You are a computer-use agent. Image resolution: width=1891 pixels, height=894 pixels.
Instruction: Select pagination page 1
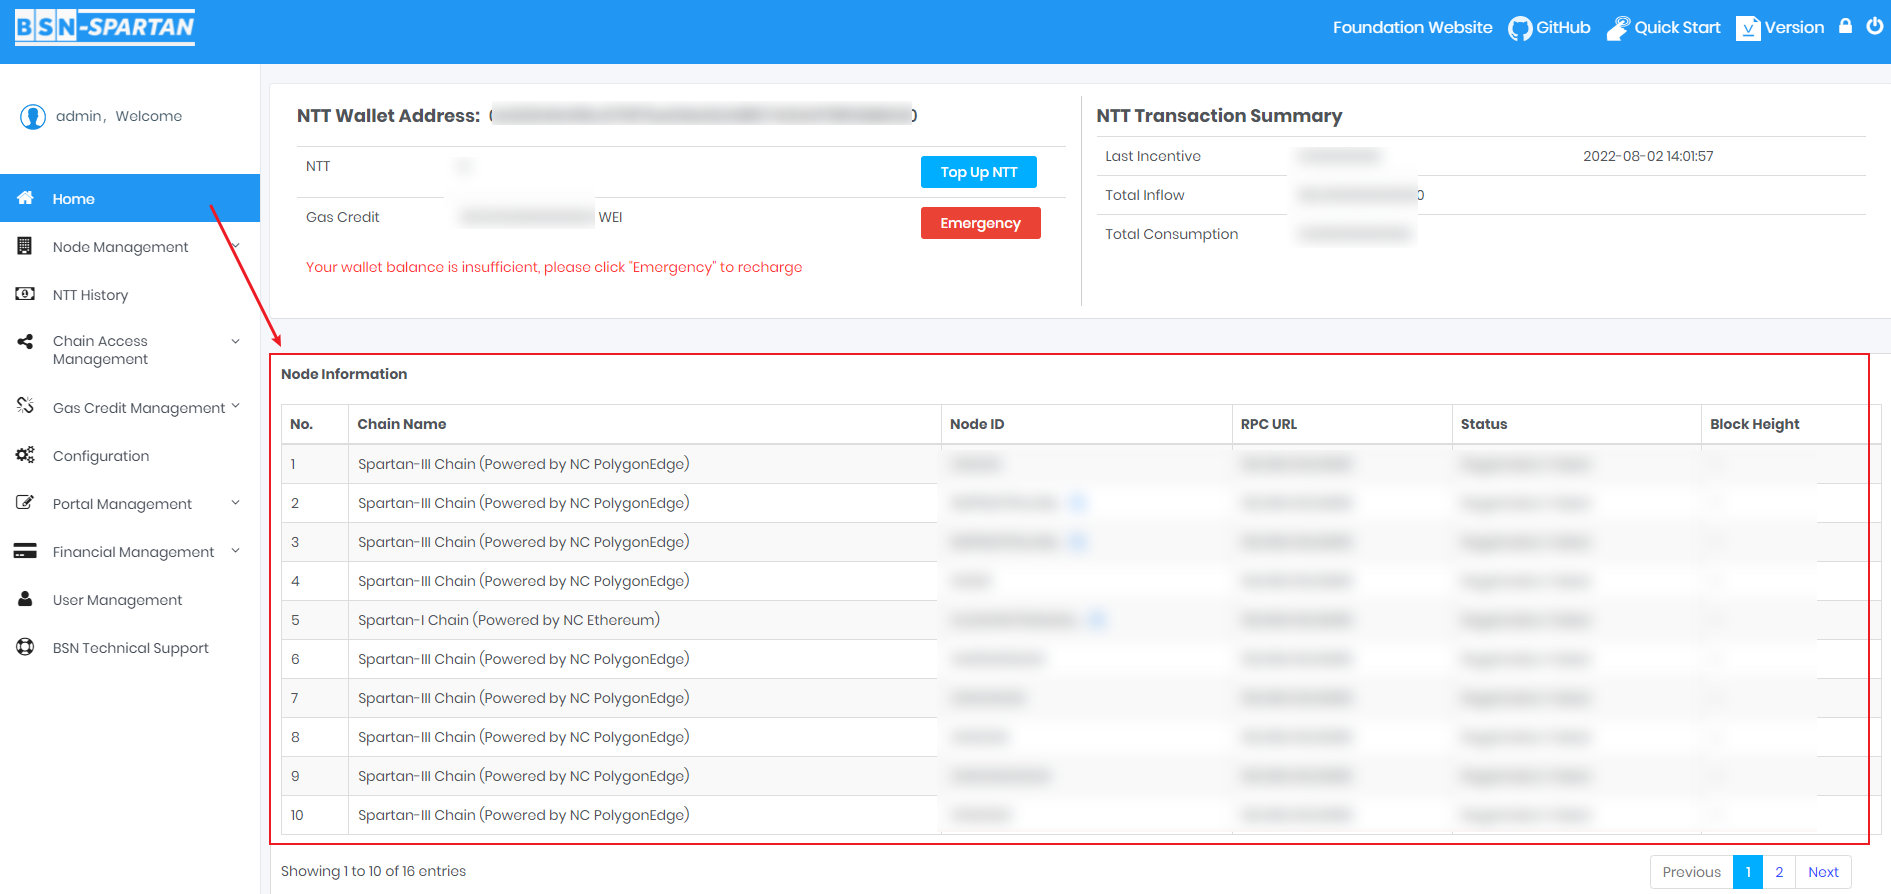(1748, 872)
